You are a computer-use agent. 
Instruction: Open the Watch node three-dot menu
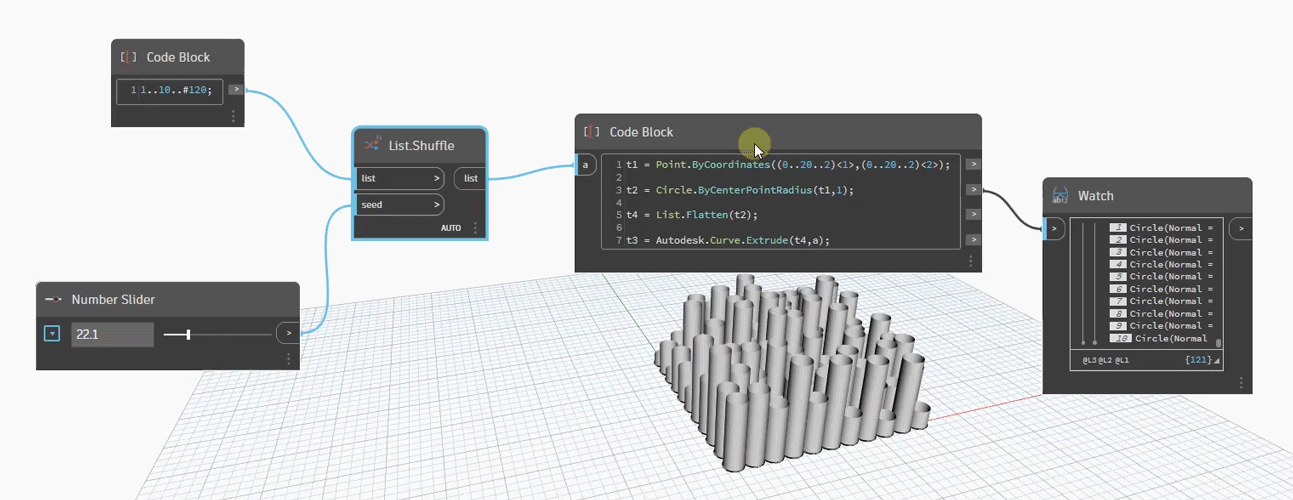click(x=1241, y=383)
